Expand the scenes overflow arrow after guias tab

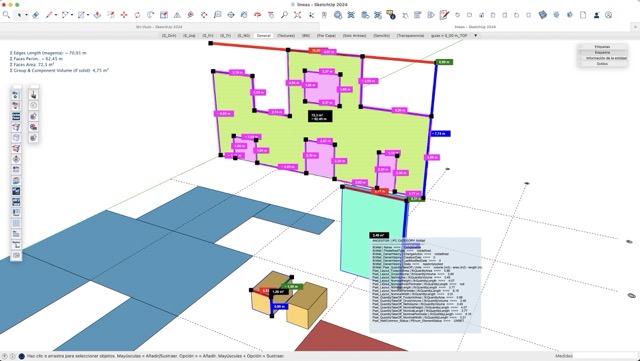(475, 36)
